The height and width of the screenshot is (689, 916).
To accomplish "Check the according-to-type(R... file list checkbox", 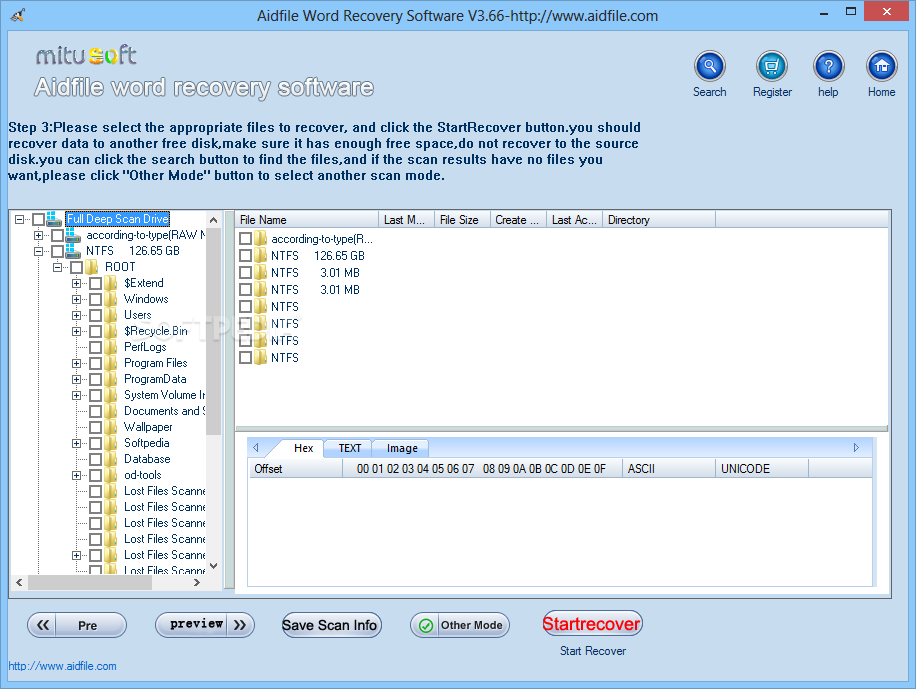I will (x=245, y=238).
